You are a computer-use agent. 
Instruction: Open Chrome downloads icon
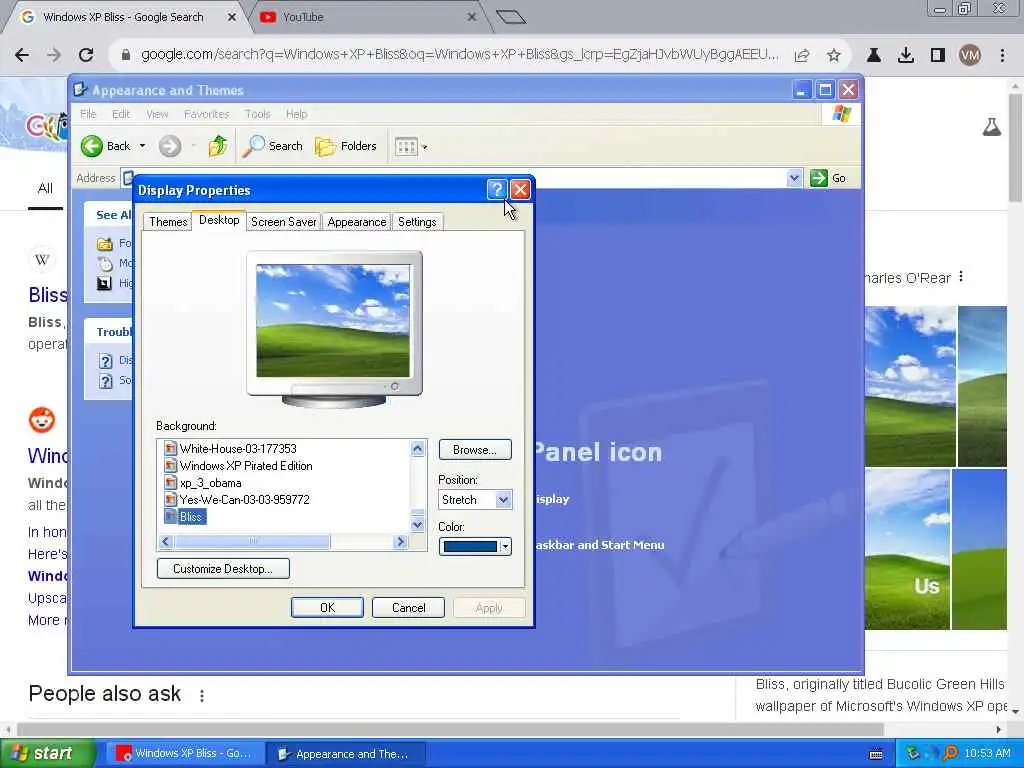coord(906,56)
